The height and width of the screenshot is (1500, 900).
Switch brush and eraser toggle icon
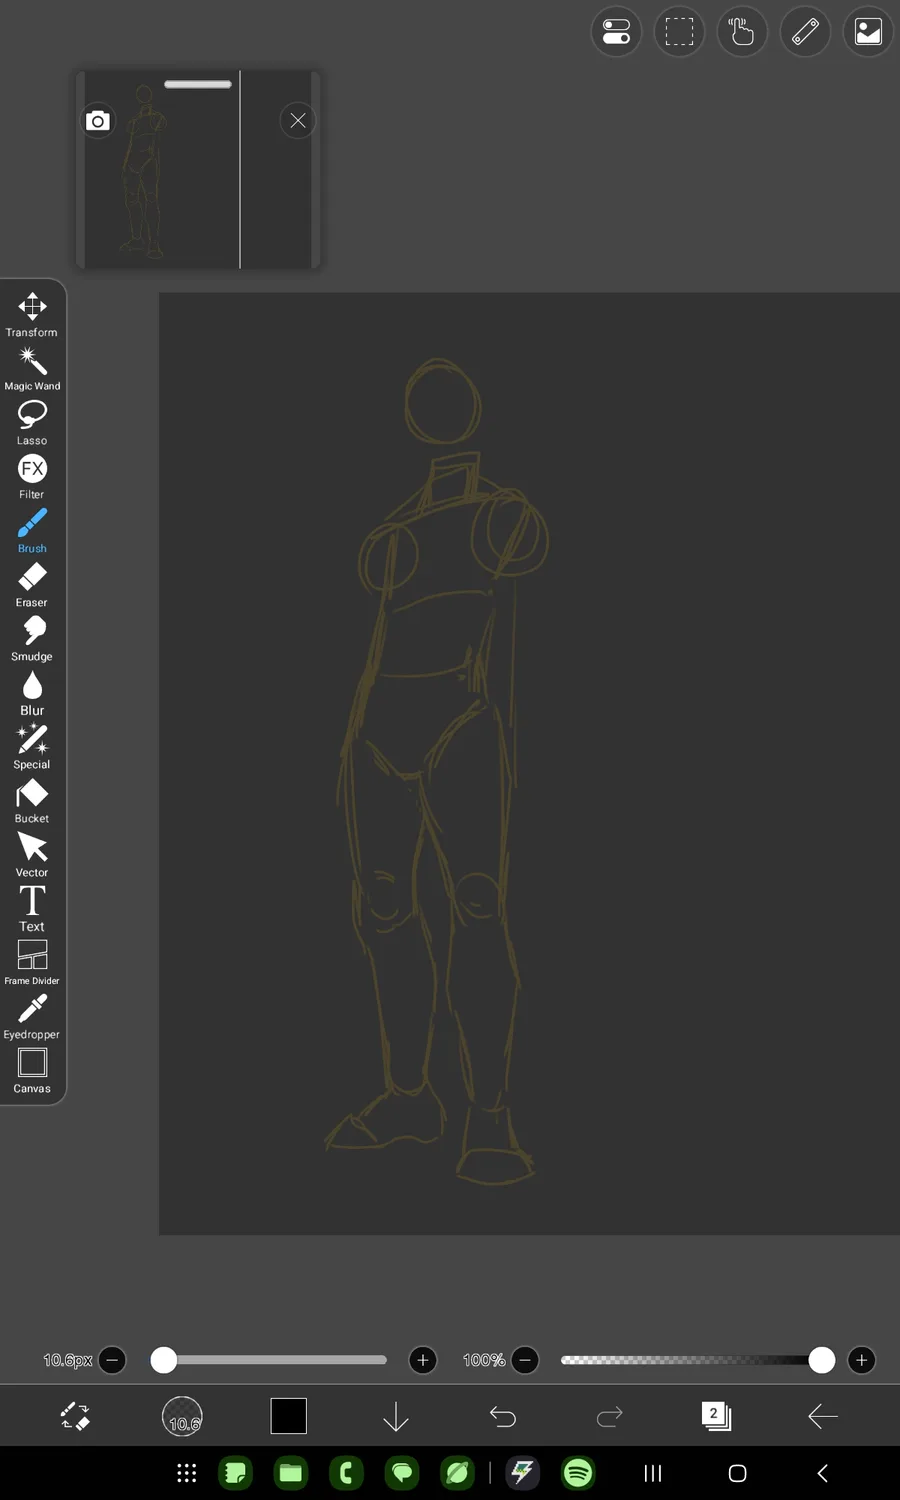tap(75, 1416)
